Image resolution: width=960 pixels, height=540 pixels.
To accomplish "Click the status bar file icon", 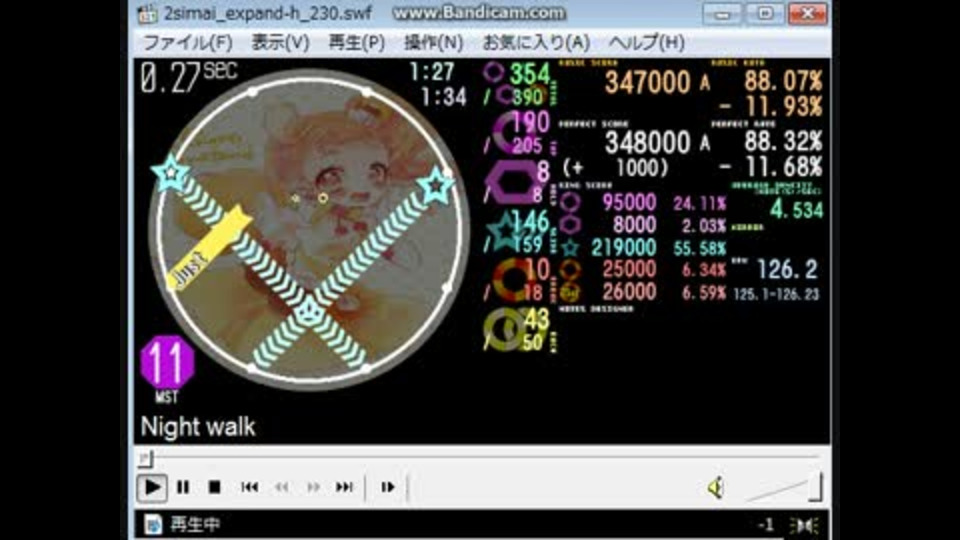I will (x=152, y=525).
